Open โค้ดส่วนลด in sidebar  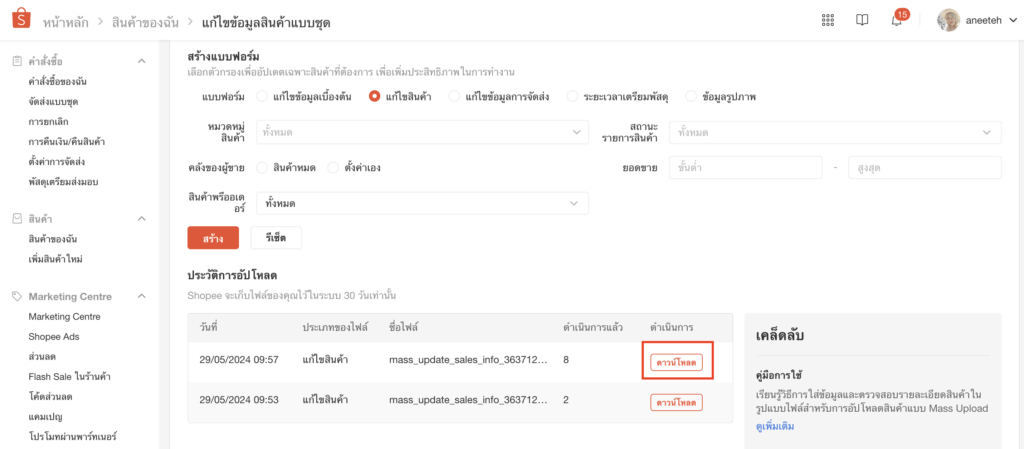(50, 396)
